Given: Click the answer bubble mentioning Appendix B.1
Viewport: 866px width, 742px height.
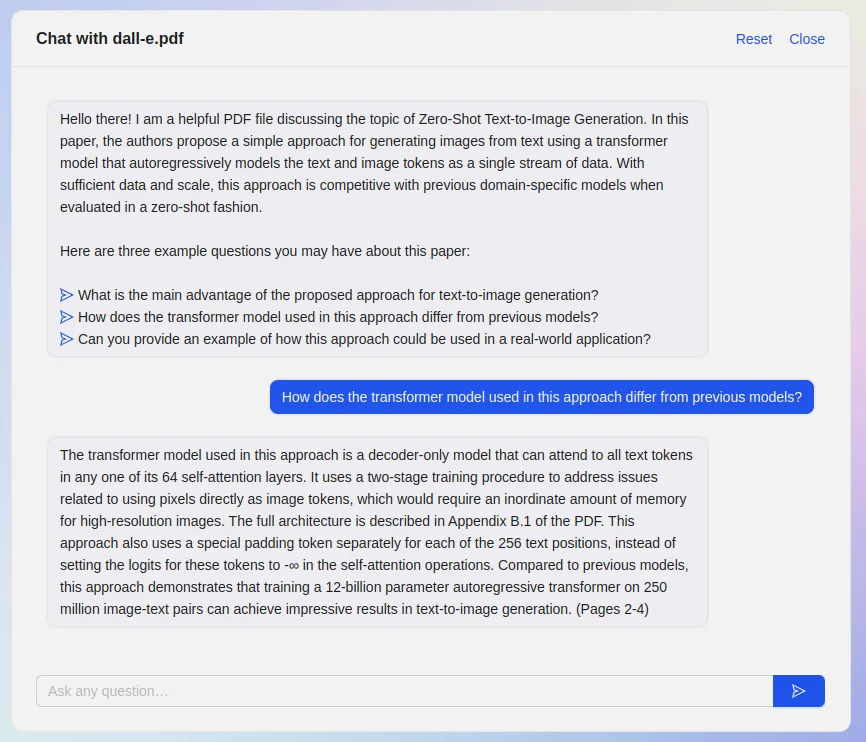Looking at the screenshot, I should pos(375,531).
